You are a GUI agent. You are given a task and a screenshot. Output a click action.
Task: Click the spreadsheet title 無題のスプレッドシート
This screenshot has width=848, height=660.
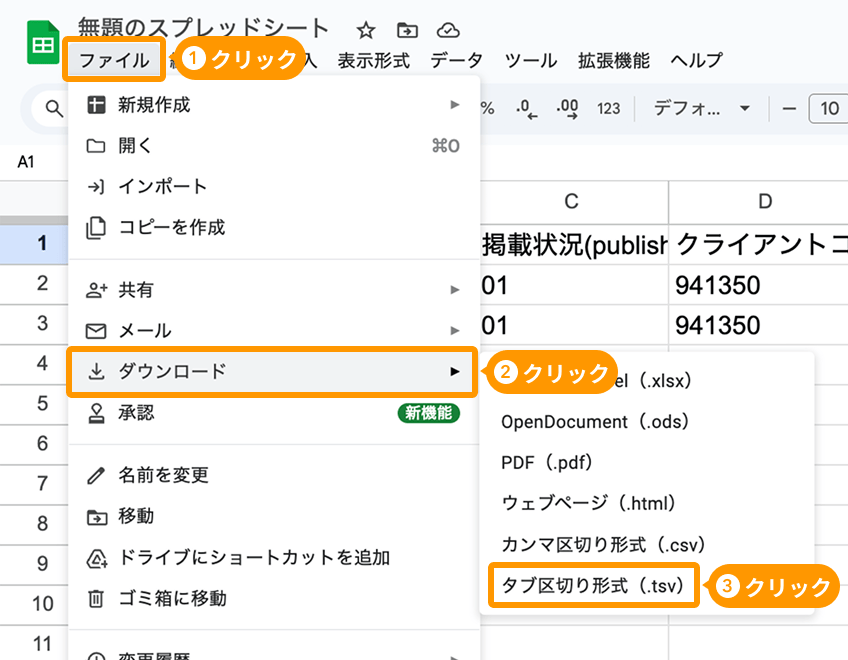(203, 27)
